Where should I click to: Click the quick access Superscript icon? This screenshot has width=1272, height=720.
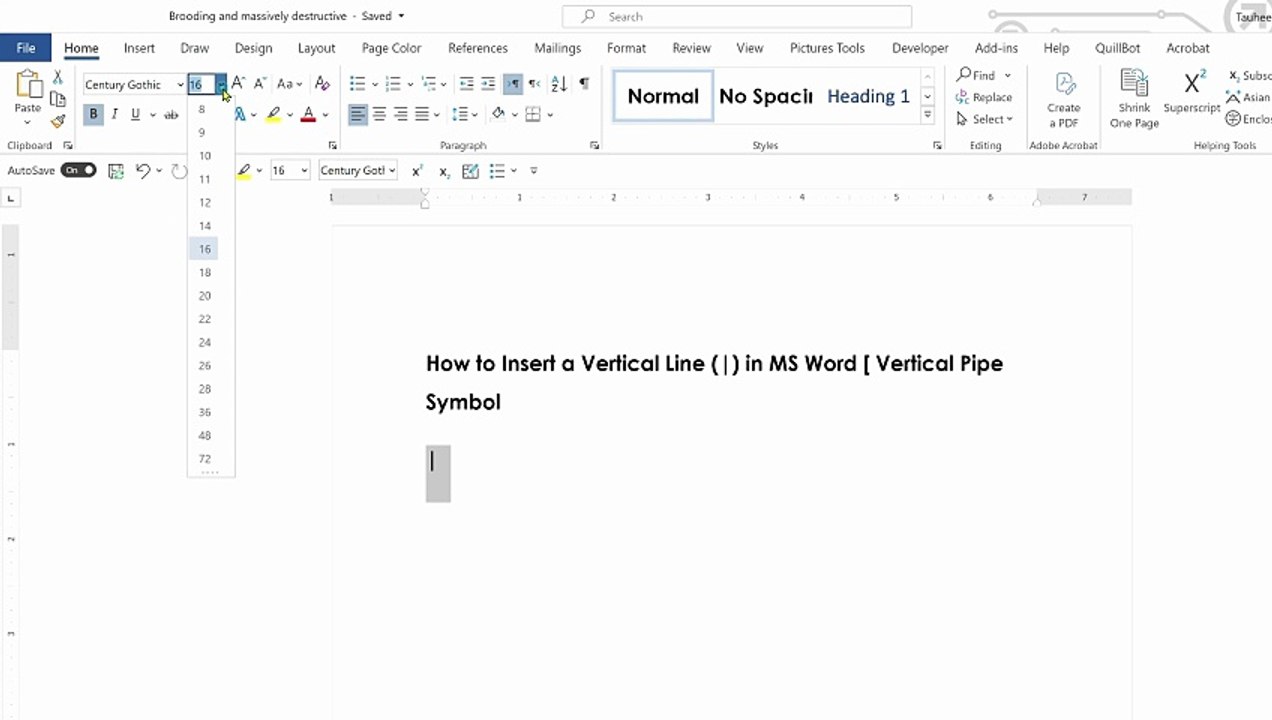click(417, 171)
